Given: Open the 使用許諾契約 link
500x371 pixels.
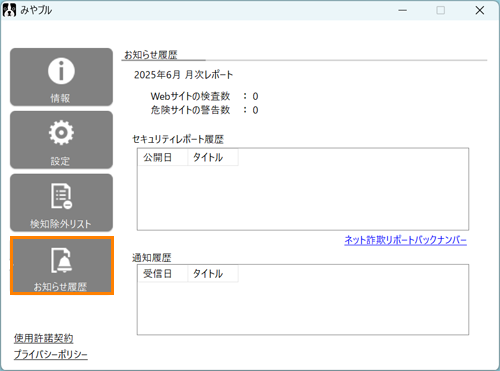Looking at the screenshot, I should tap(43, 338).
